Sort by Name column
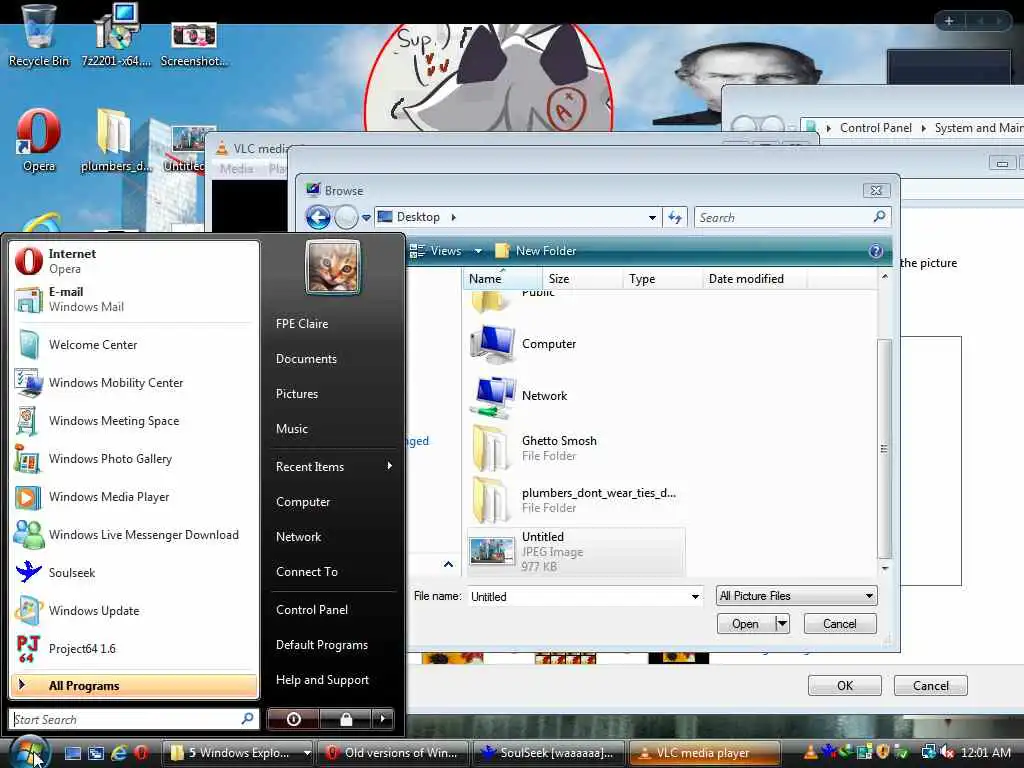 pos(502,279)
